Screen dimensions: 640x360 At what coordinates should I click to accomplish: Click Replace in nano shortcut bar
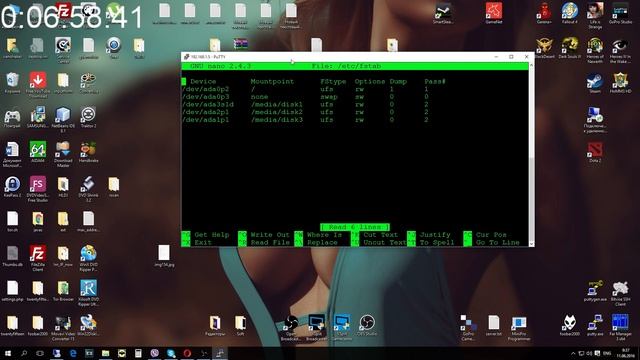(322, 242)
